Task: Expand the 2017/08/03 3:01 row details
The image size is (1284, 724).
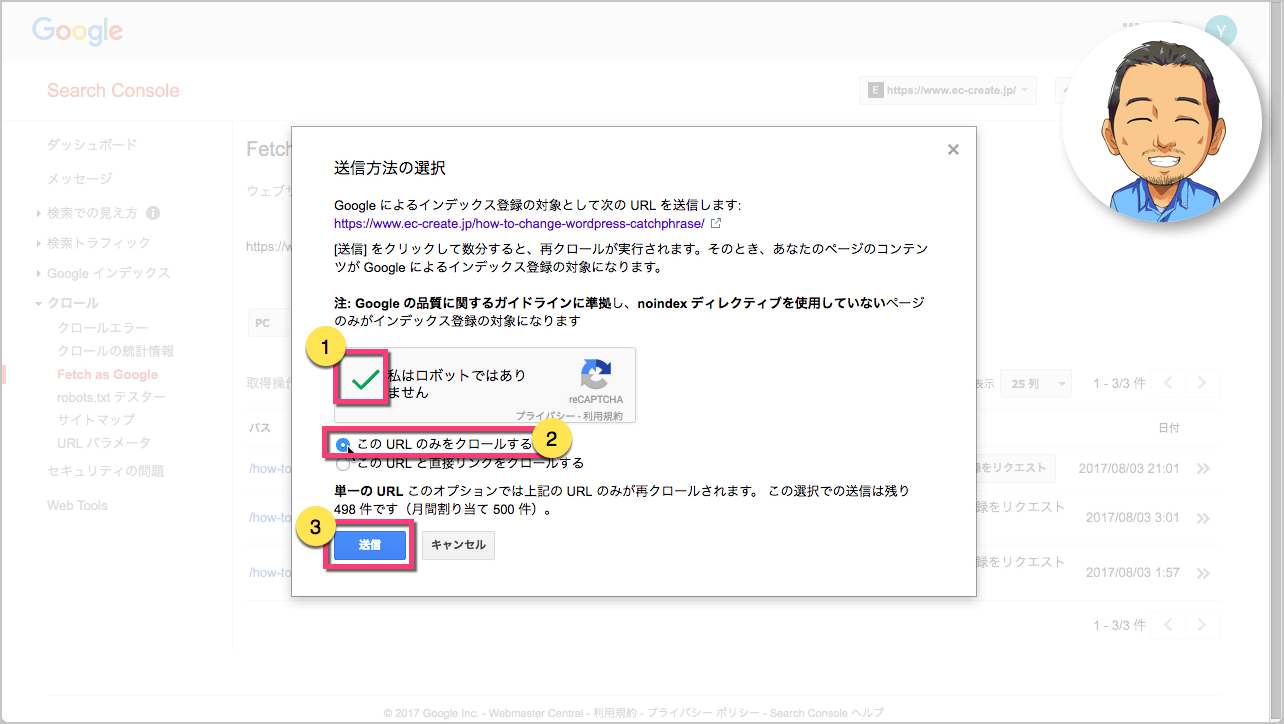Action: pyautogui.click(x=1203, y=518)
